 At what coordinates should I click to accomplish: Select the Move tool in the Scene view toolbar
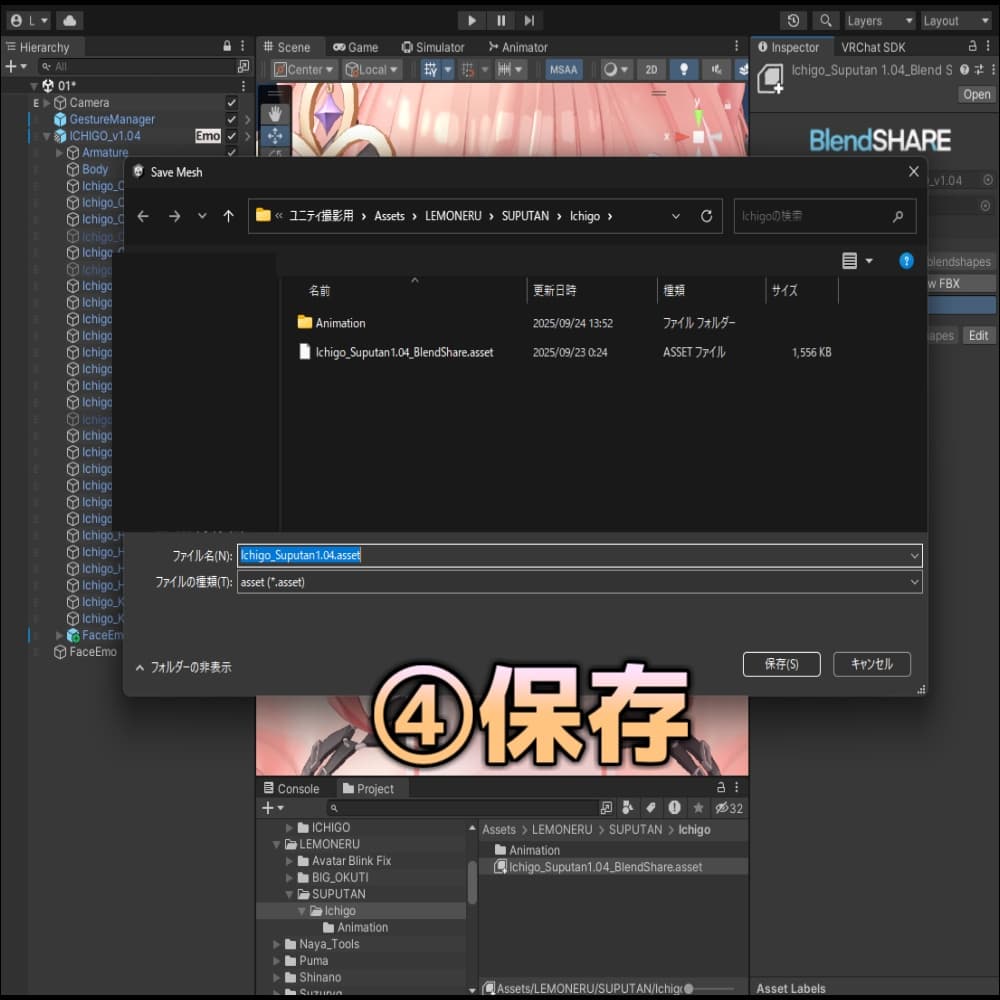pyautogui.click(x=275, y=135)
